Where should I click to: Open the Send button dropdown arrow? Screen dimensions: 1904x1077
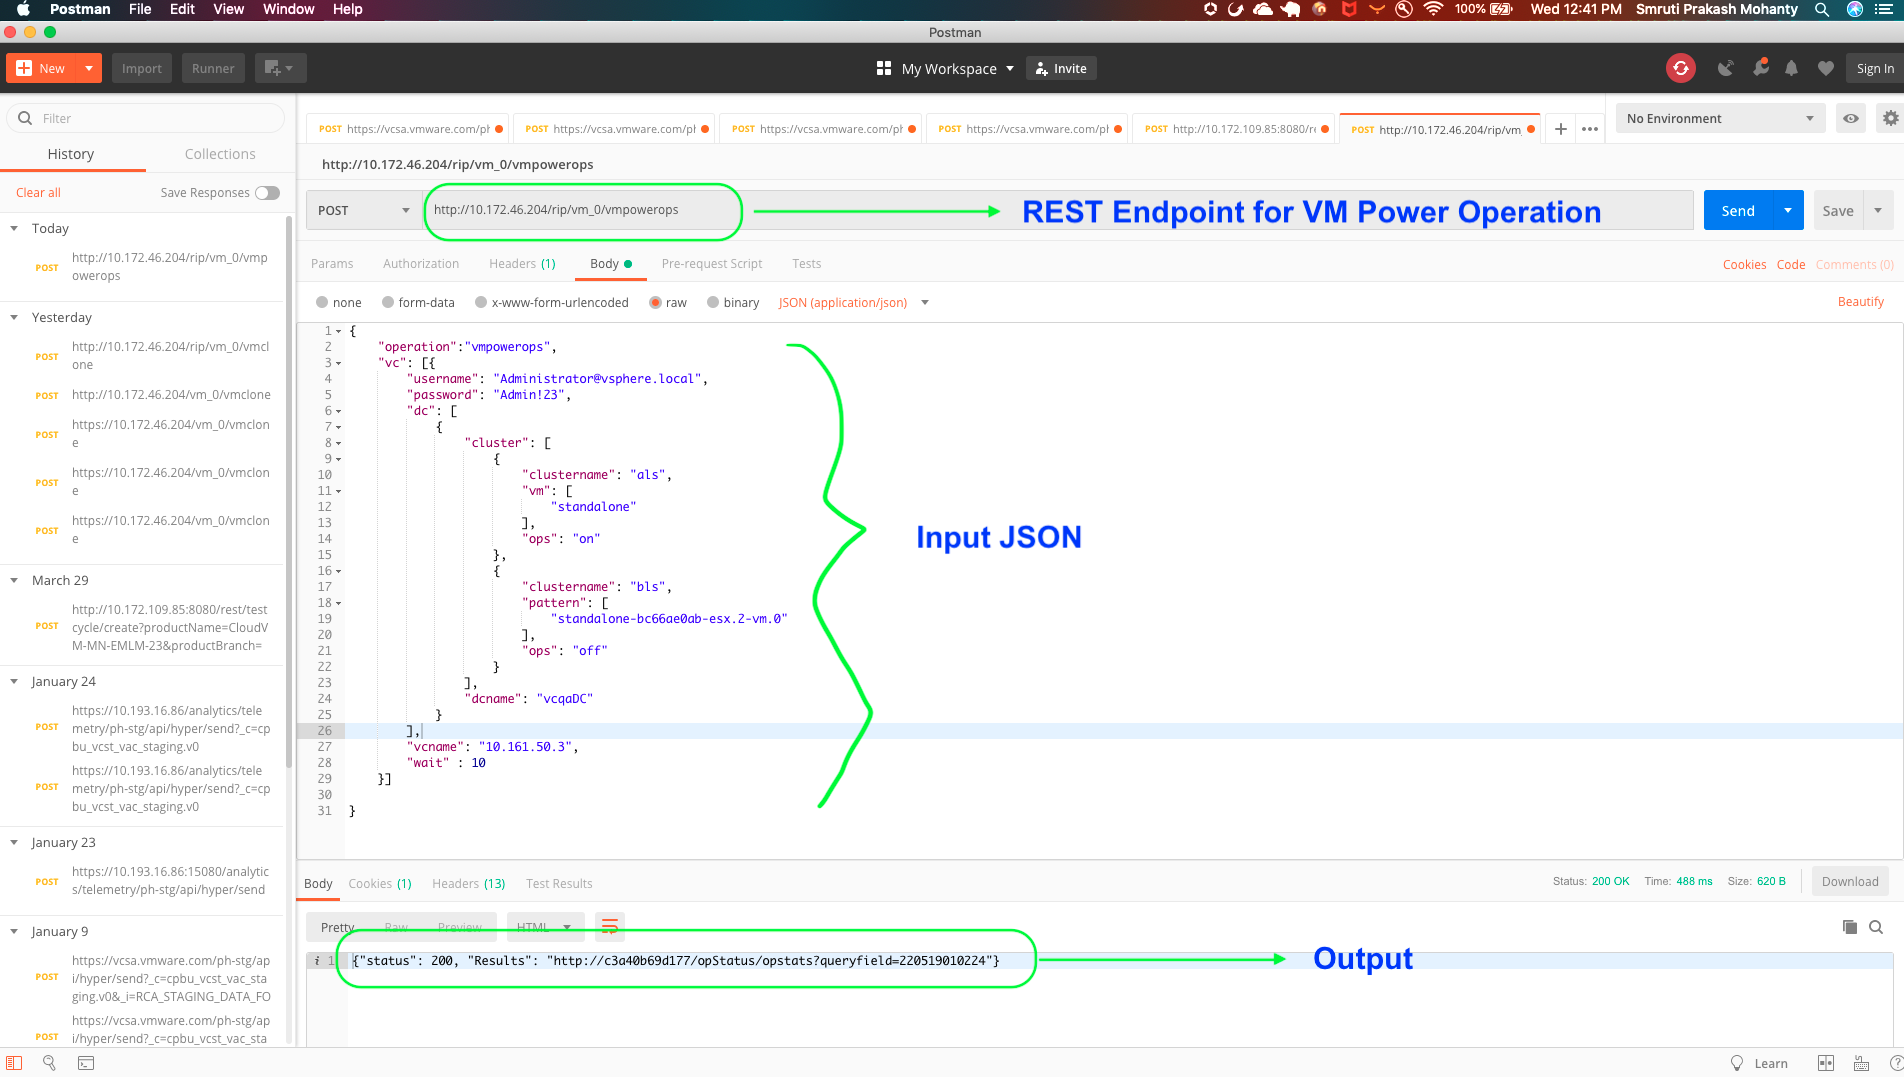1788,210
